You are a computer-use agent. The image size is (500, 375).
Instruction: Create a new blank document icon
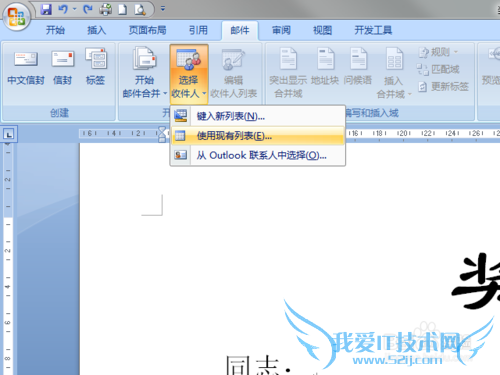point(123,9)
